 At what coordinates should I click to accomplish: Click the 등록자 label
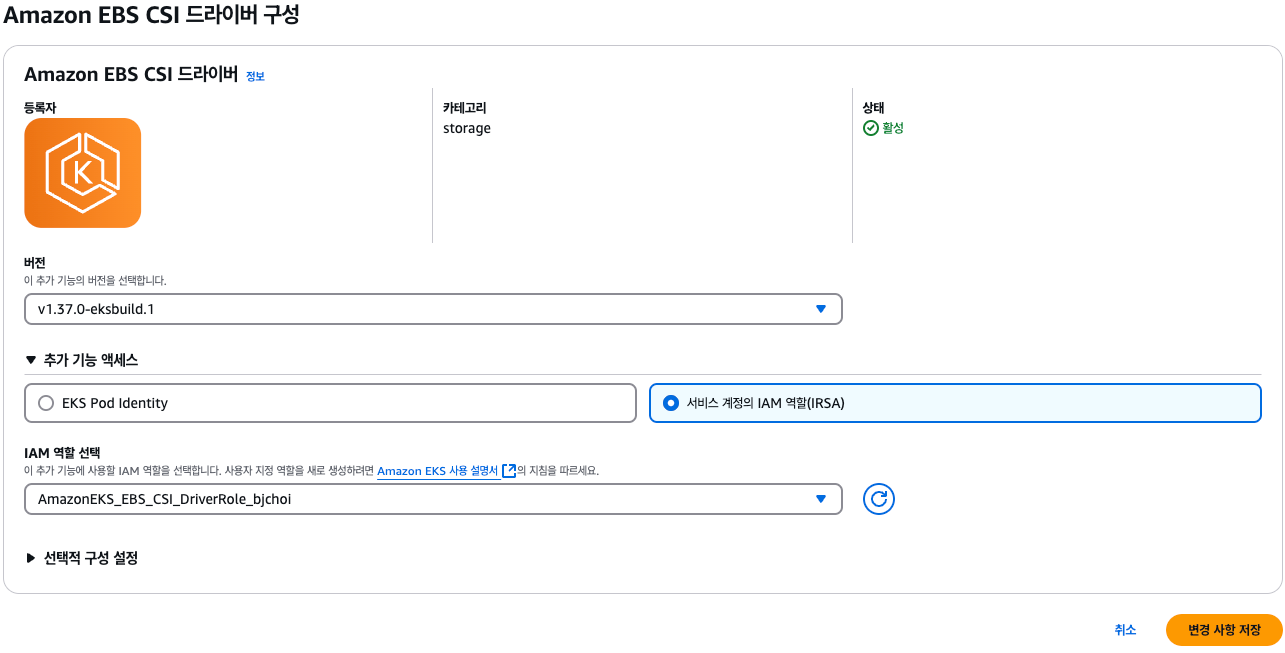click(40, 107)
